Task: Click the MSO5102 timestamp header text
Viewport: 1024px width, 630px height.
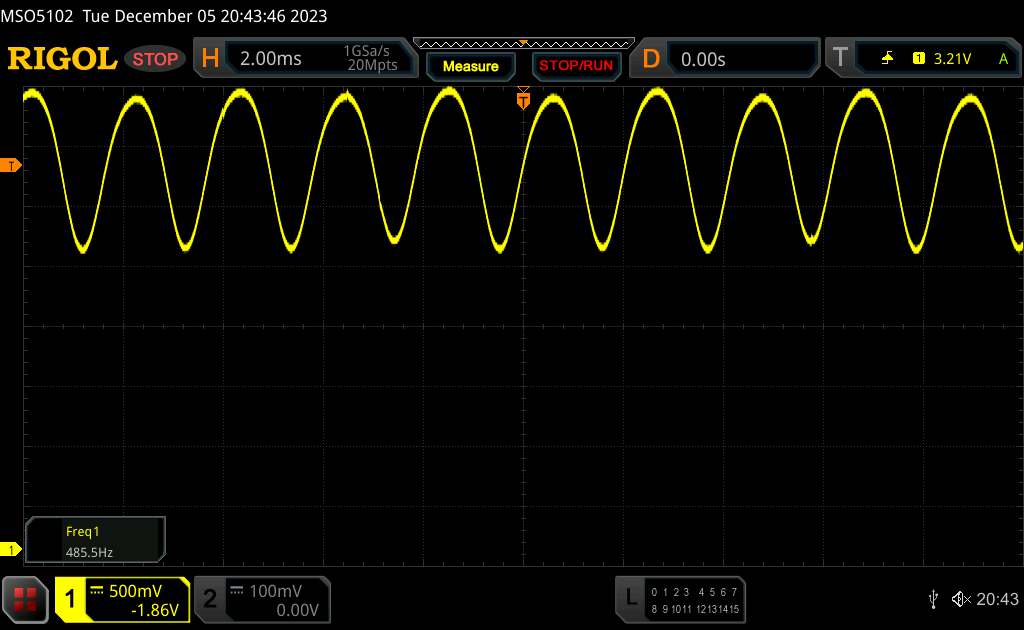Action: tap(164, 16)
